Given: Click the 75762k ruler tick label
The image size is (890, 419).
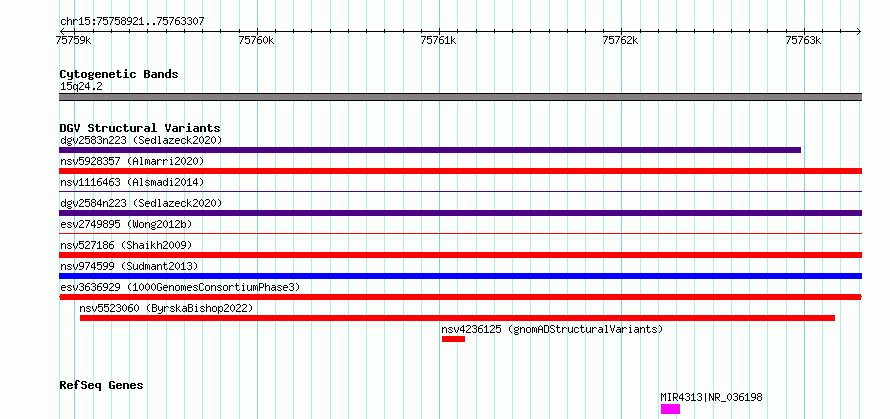Looking at the screenshot, I should pos(621,40).
